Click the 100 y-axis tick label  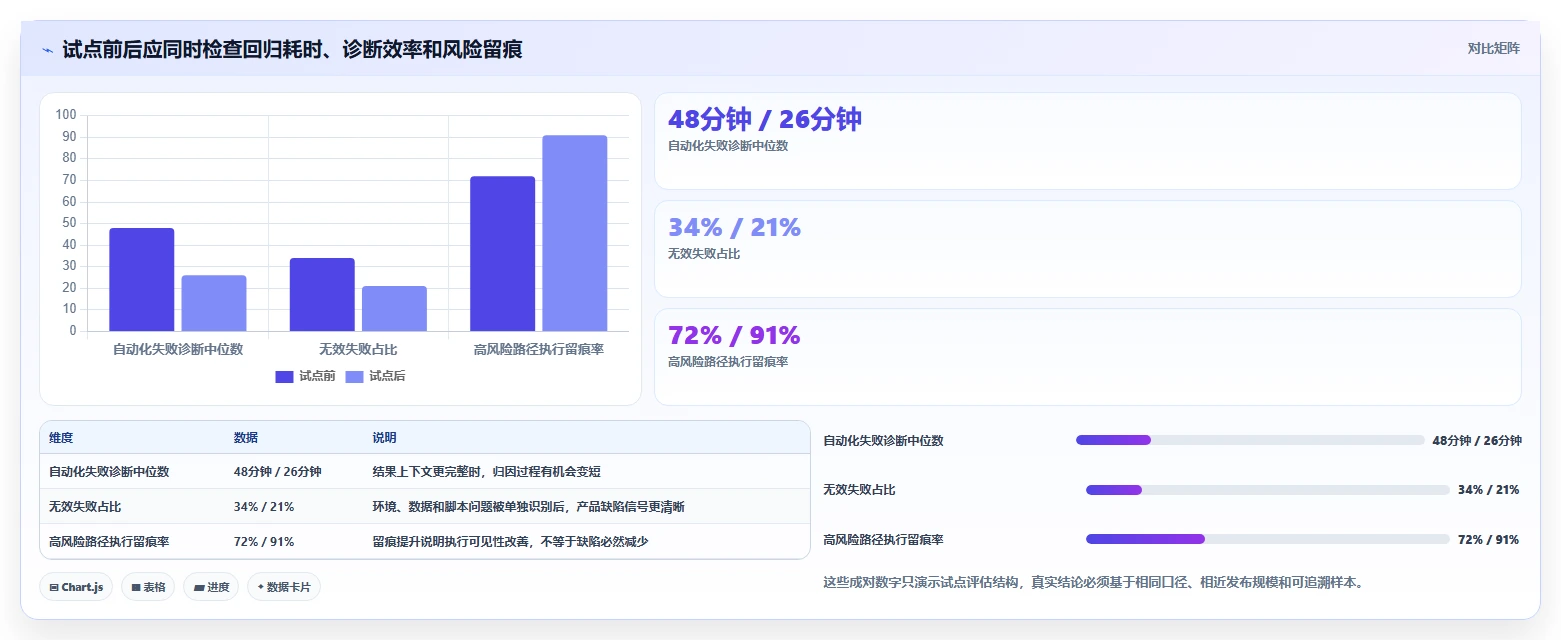tap(66, 115)
